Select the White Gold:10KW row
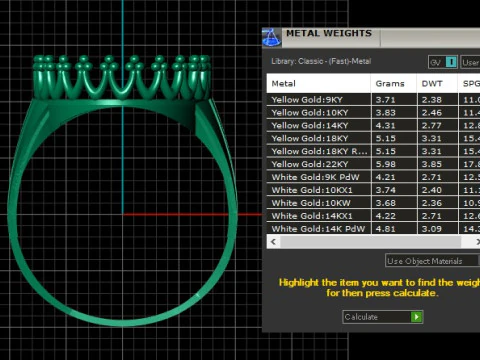 click(x=373, y=203)
